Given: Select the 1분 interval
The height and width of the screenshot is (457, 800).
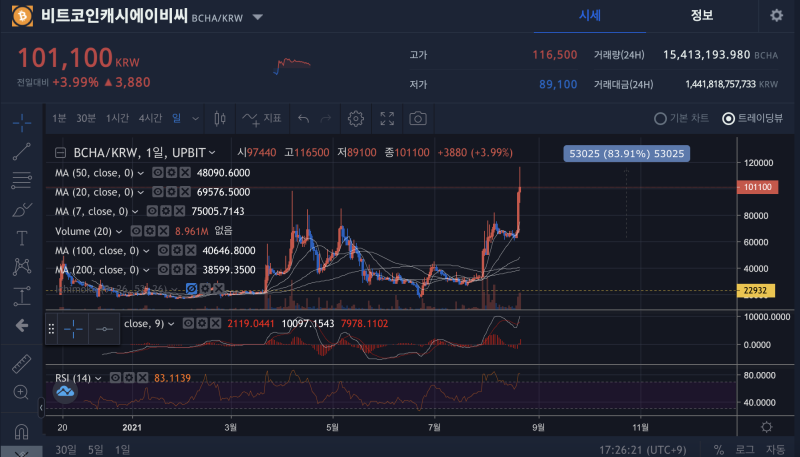Looking at the screenshot, I should [x=59, y=118].
